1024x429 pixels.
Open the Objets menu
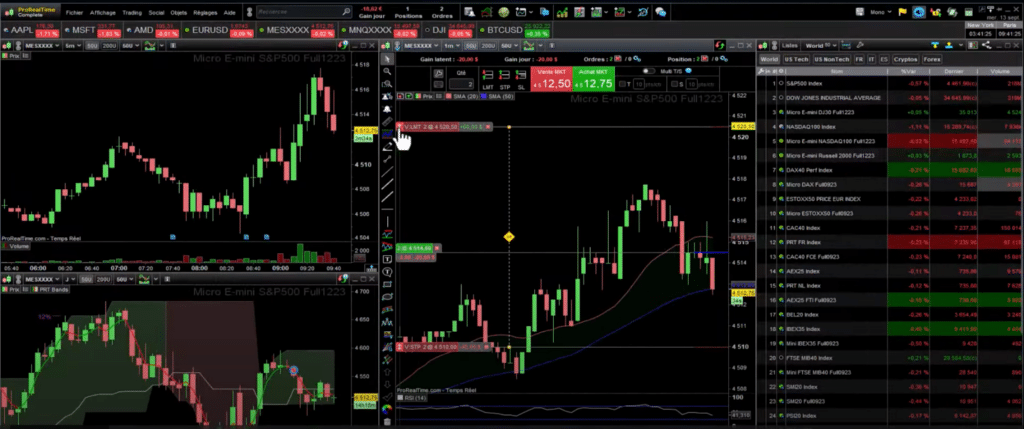(178, 12)
